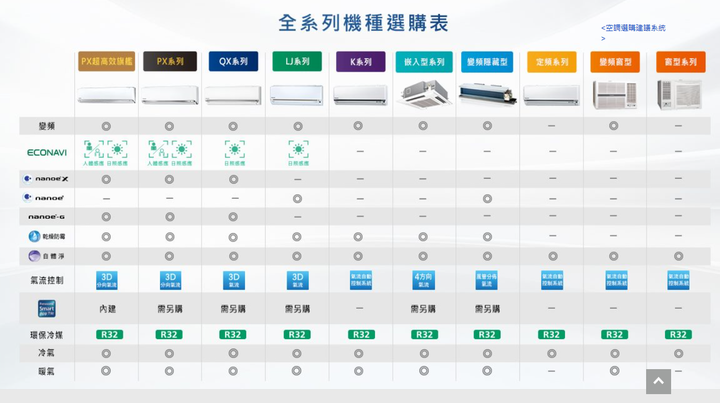Click 窗型系列 氣流自動控制系統 icon

[x=679, y=280]
